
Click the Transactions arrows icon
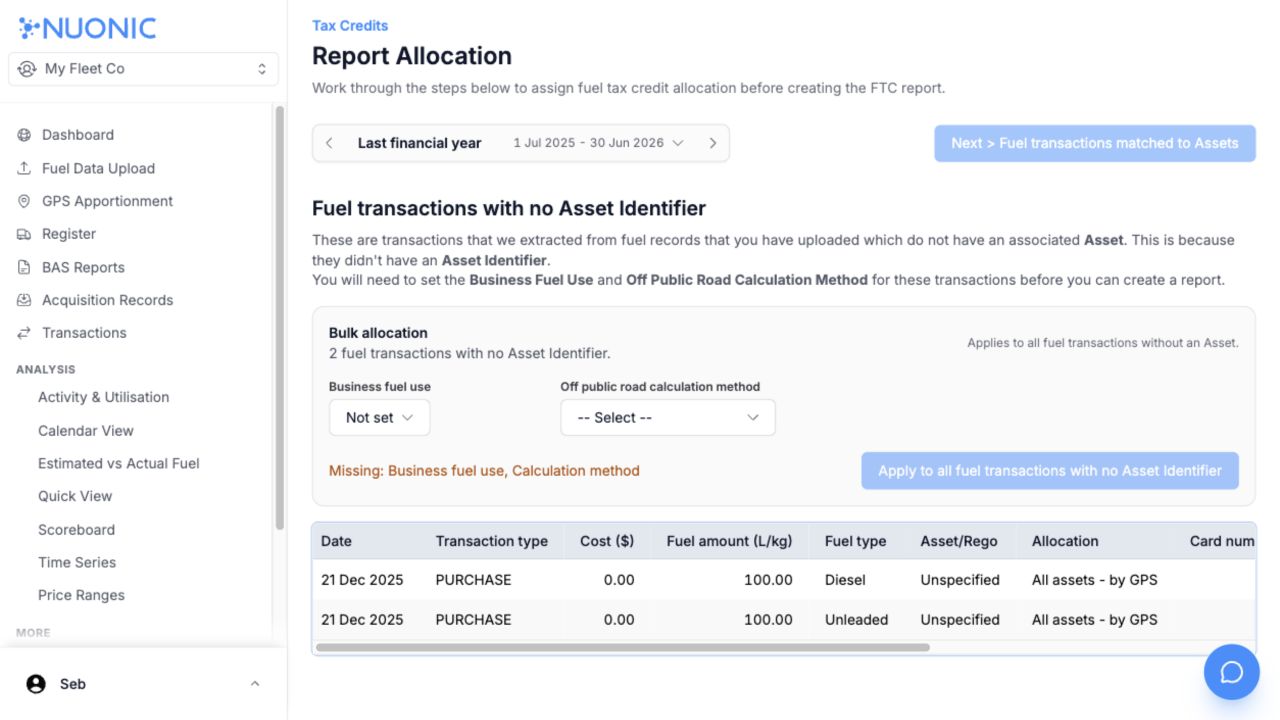[x=24, y=333]
